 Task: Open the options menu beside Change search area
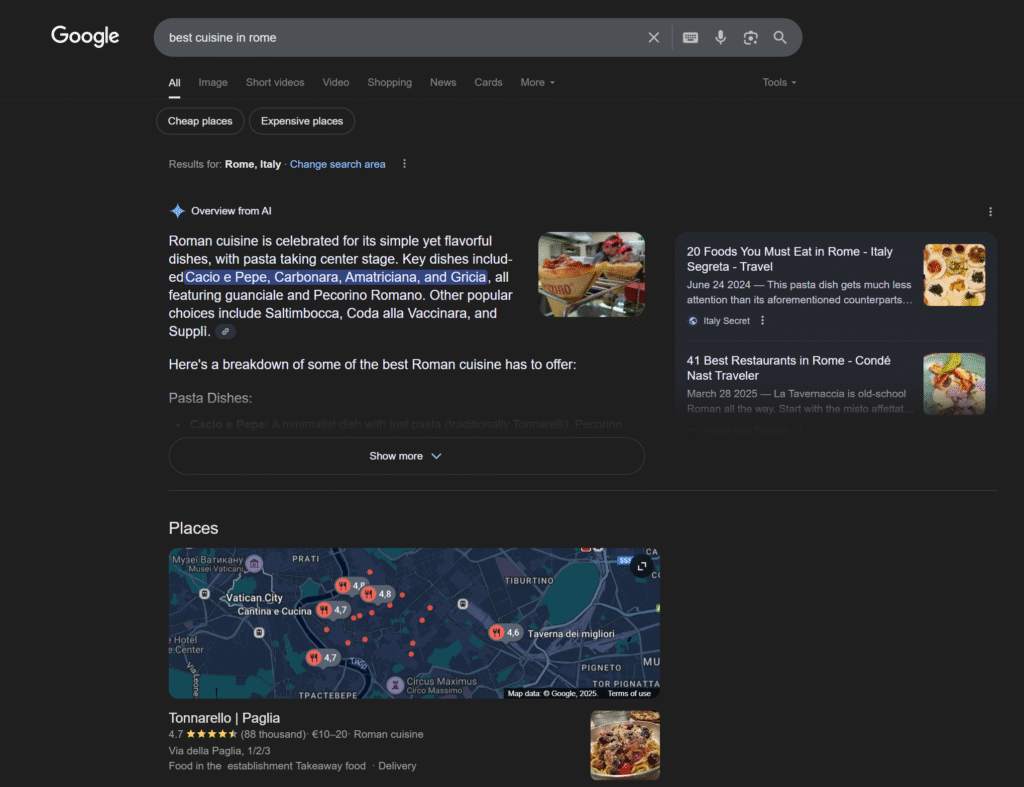[404, 164]
